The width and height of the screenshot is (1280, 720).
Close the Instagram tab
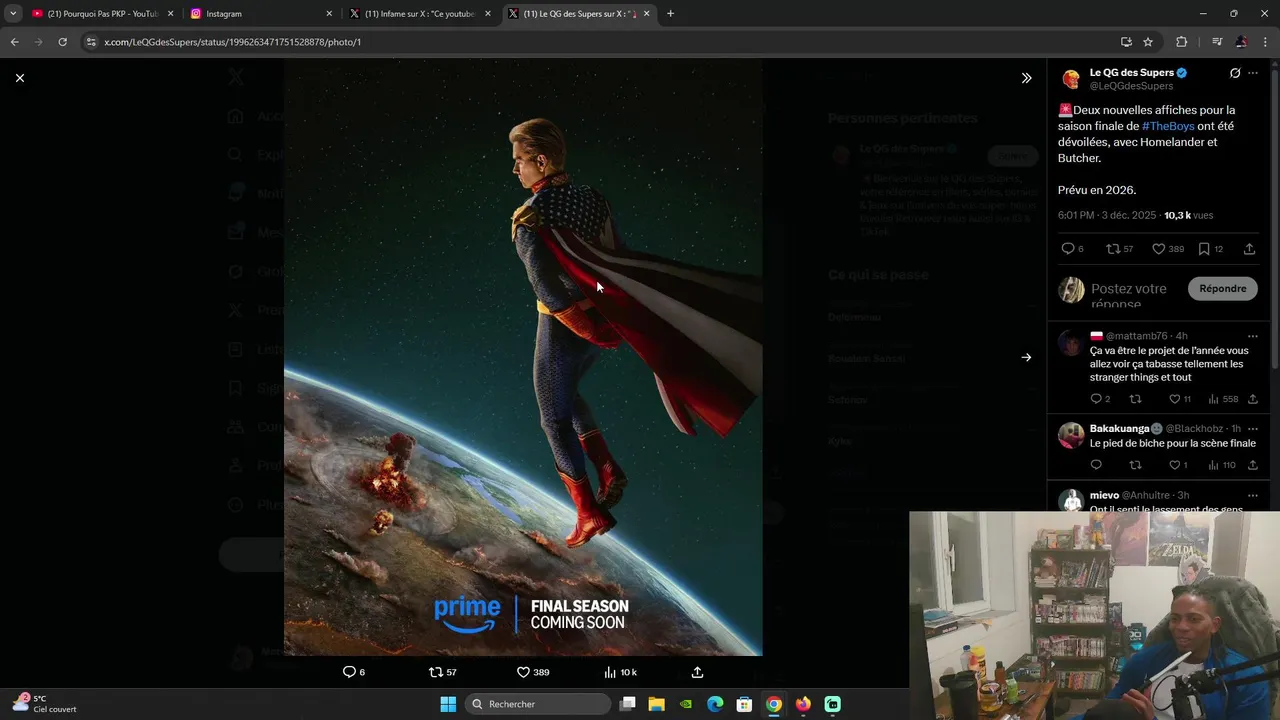tap(329, 14)
